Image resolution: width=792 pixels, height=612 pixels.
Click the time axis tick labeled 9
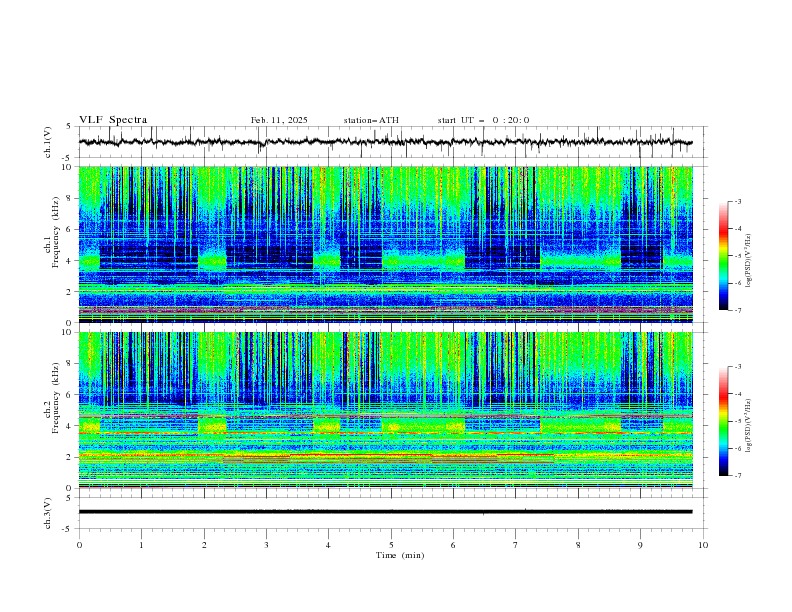[x=640, y=545]
